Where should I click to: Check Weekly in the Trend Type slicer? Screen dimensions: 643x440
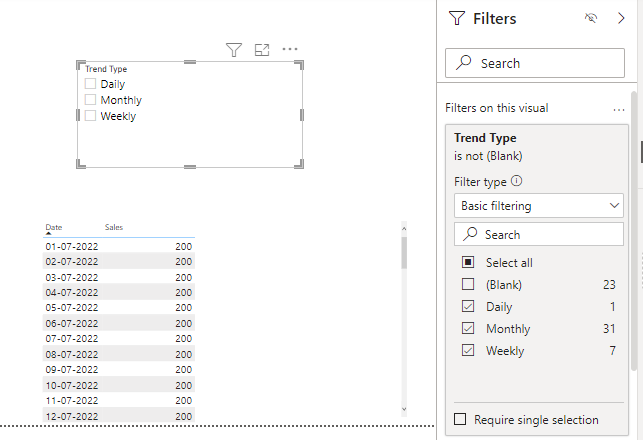click(x=90, y=116)
